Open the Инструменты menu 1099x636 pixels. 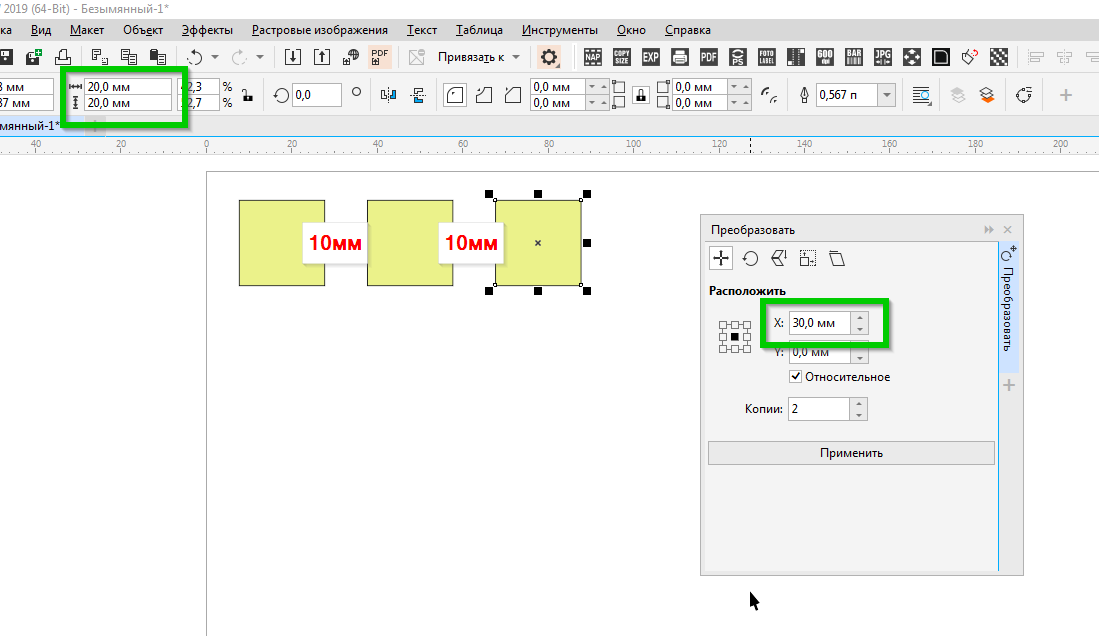click(559, 30)
